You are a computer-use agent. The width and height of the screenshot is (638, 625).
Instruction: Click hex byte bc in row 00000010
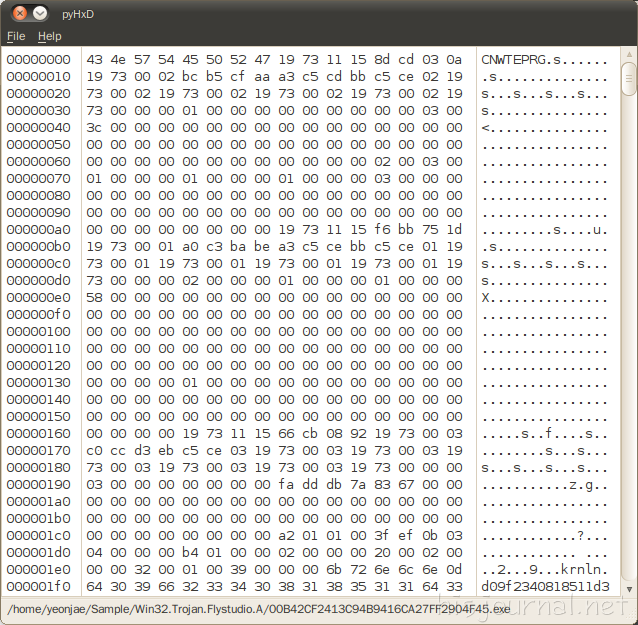pyautogui.click(x=190, y=76)
